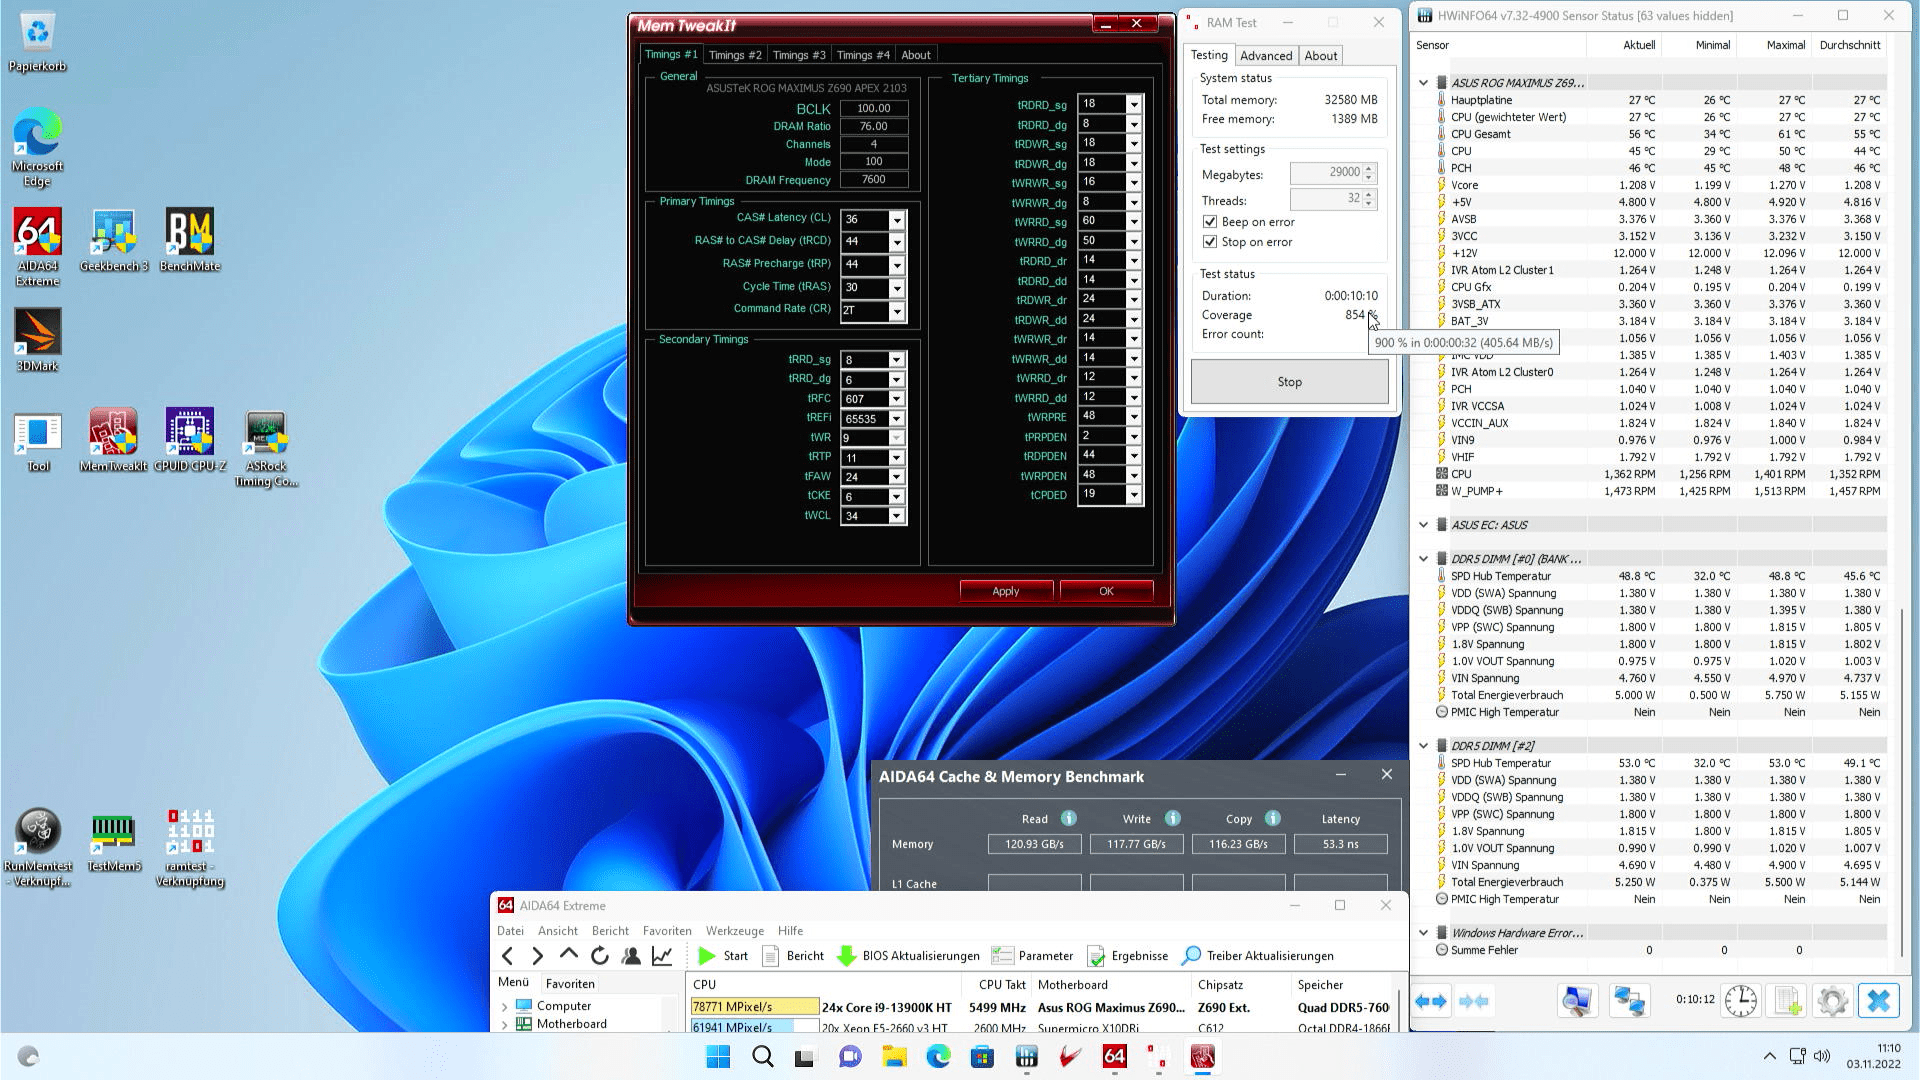Screen dimensions: 1920x1080
Task: Open the Papierkorb recycle bin icon
Action: pos(38,40)
